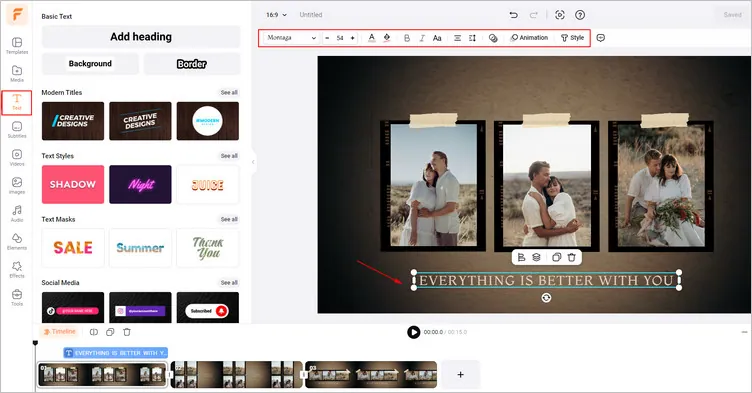Open the layer order icon above text
The height and width of the screenshot is (393, 752).
536,257
